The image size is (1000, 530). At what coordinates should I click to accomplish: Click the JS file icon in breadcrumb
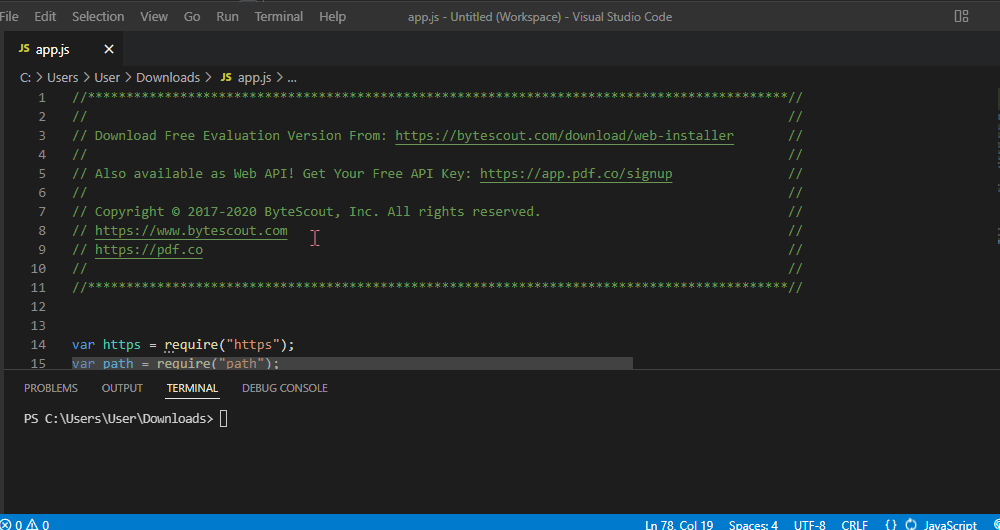tap(226, 78)
